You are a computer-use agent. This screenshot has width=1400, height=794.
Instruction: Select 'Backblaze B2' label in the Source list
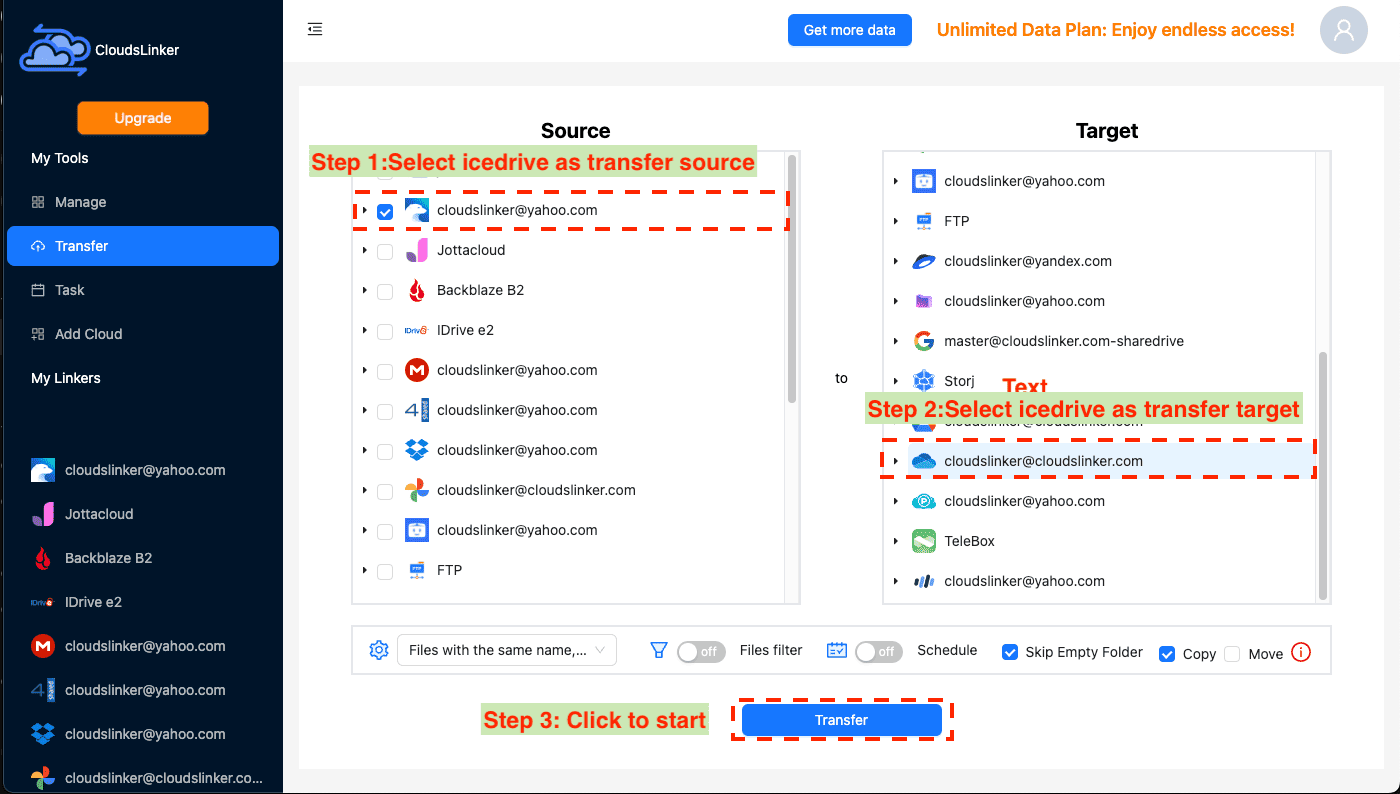(480, 290)
